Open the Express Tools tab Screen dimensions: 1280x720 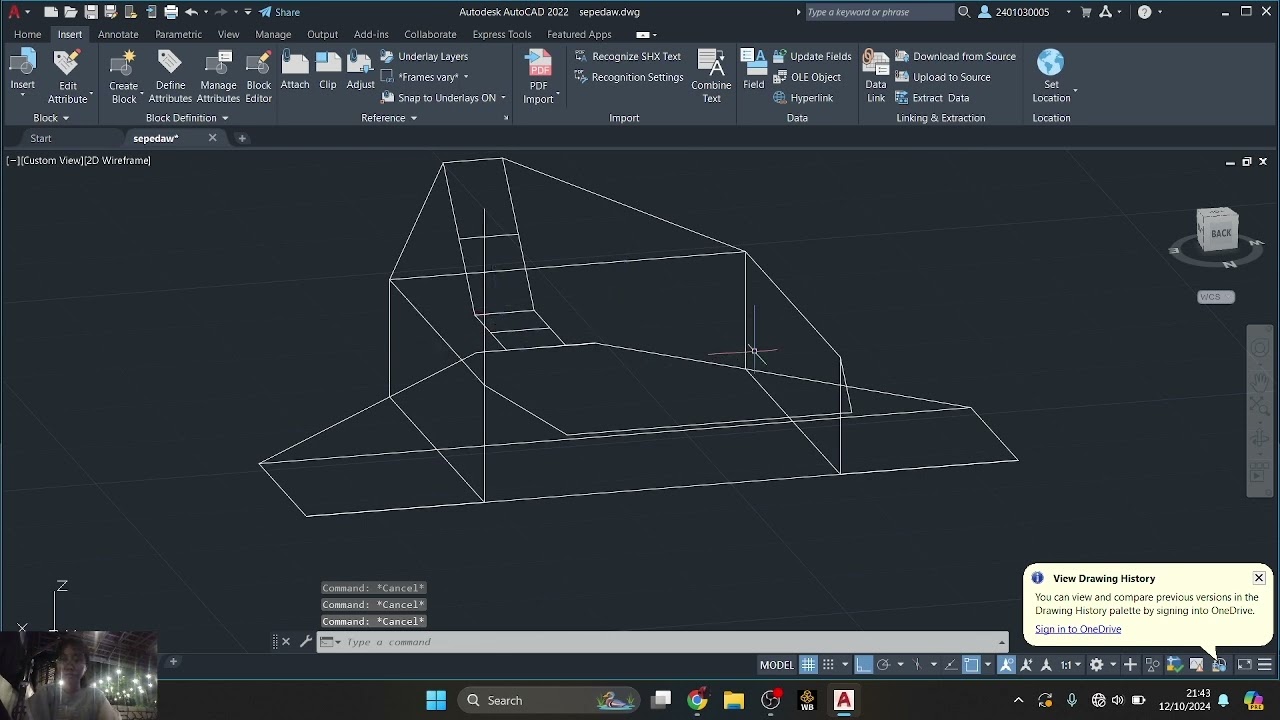click(502, 34)
